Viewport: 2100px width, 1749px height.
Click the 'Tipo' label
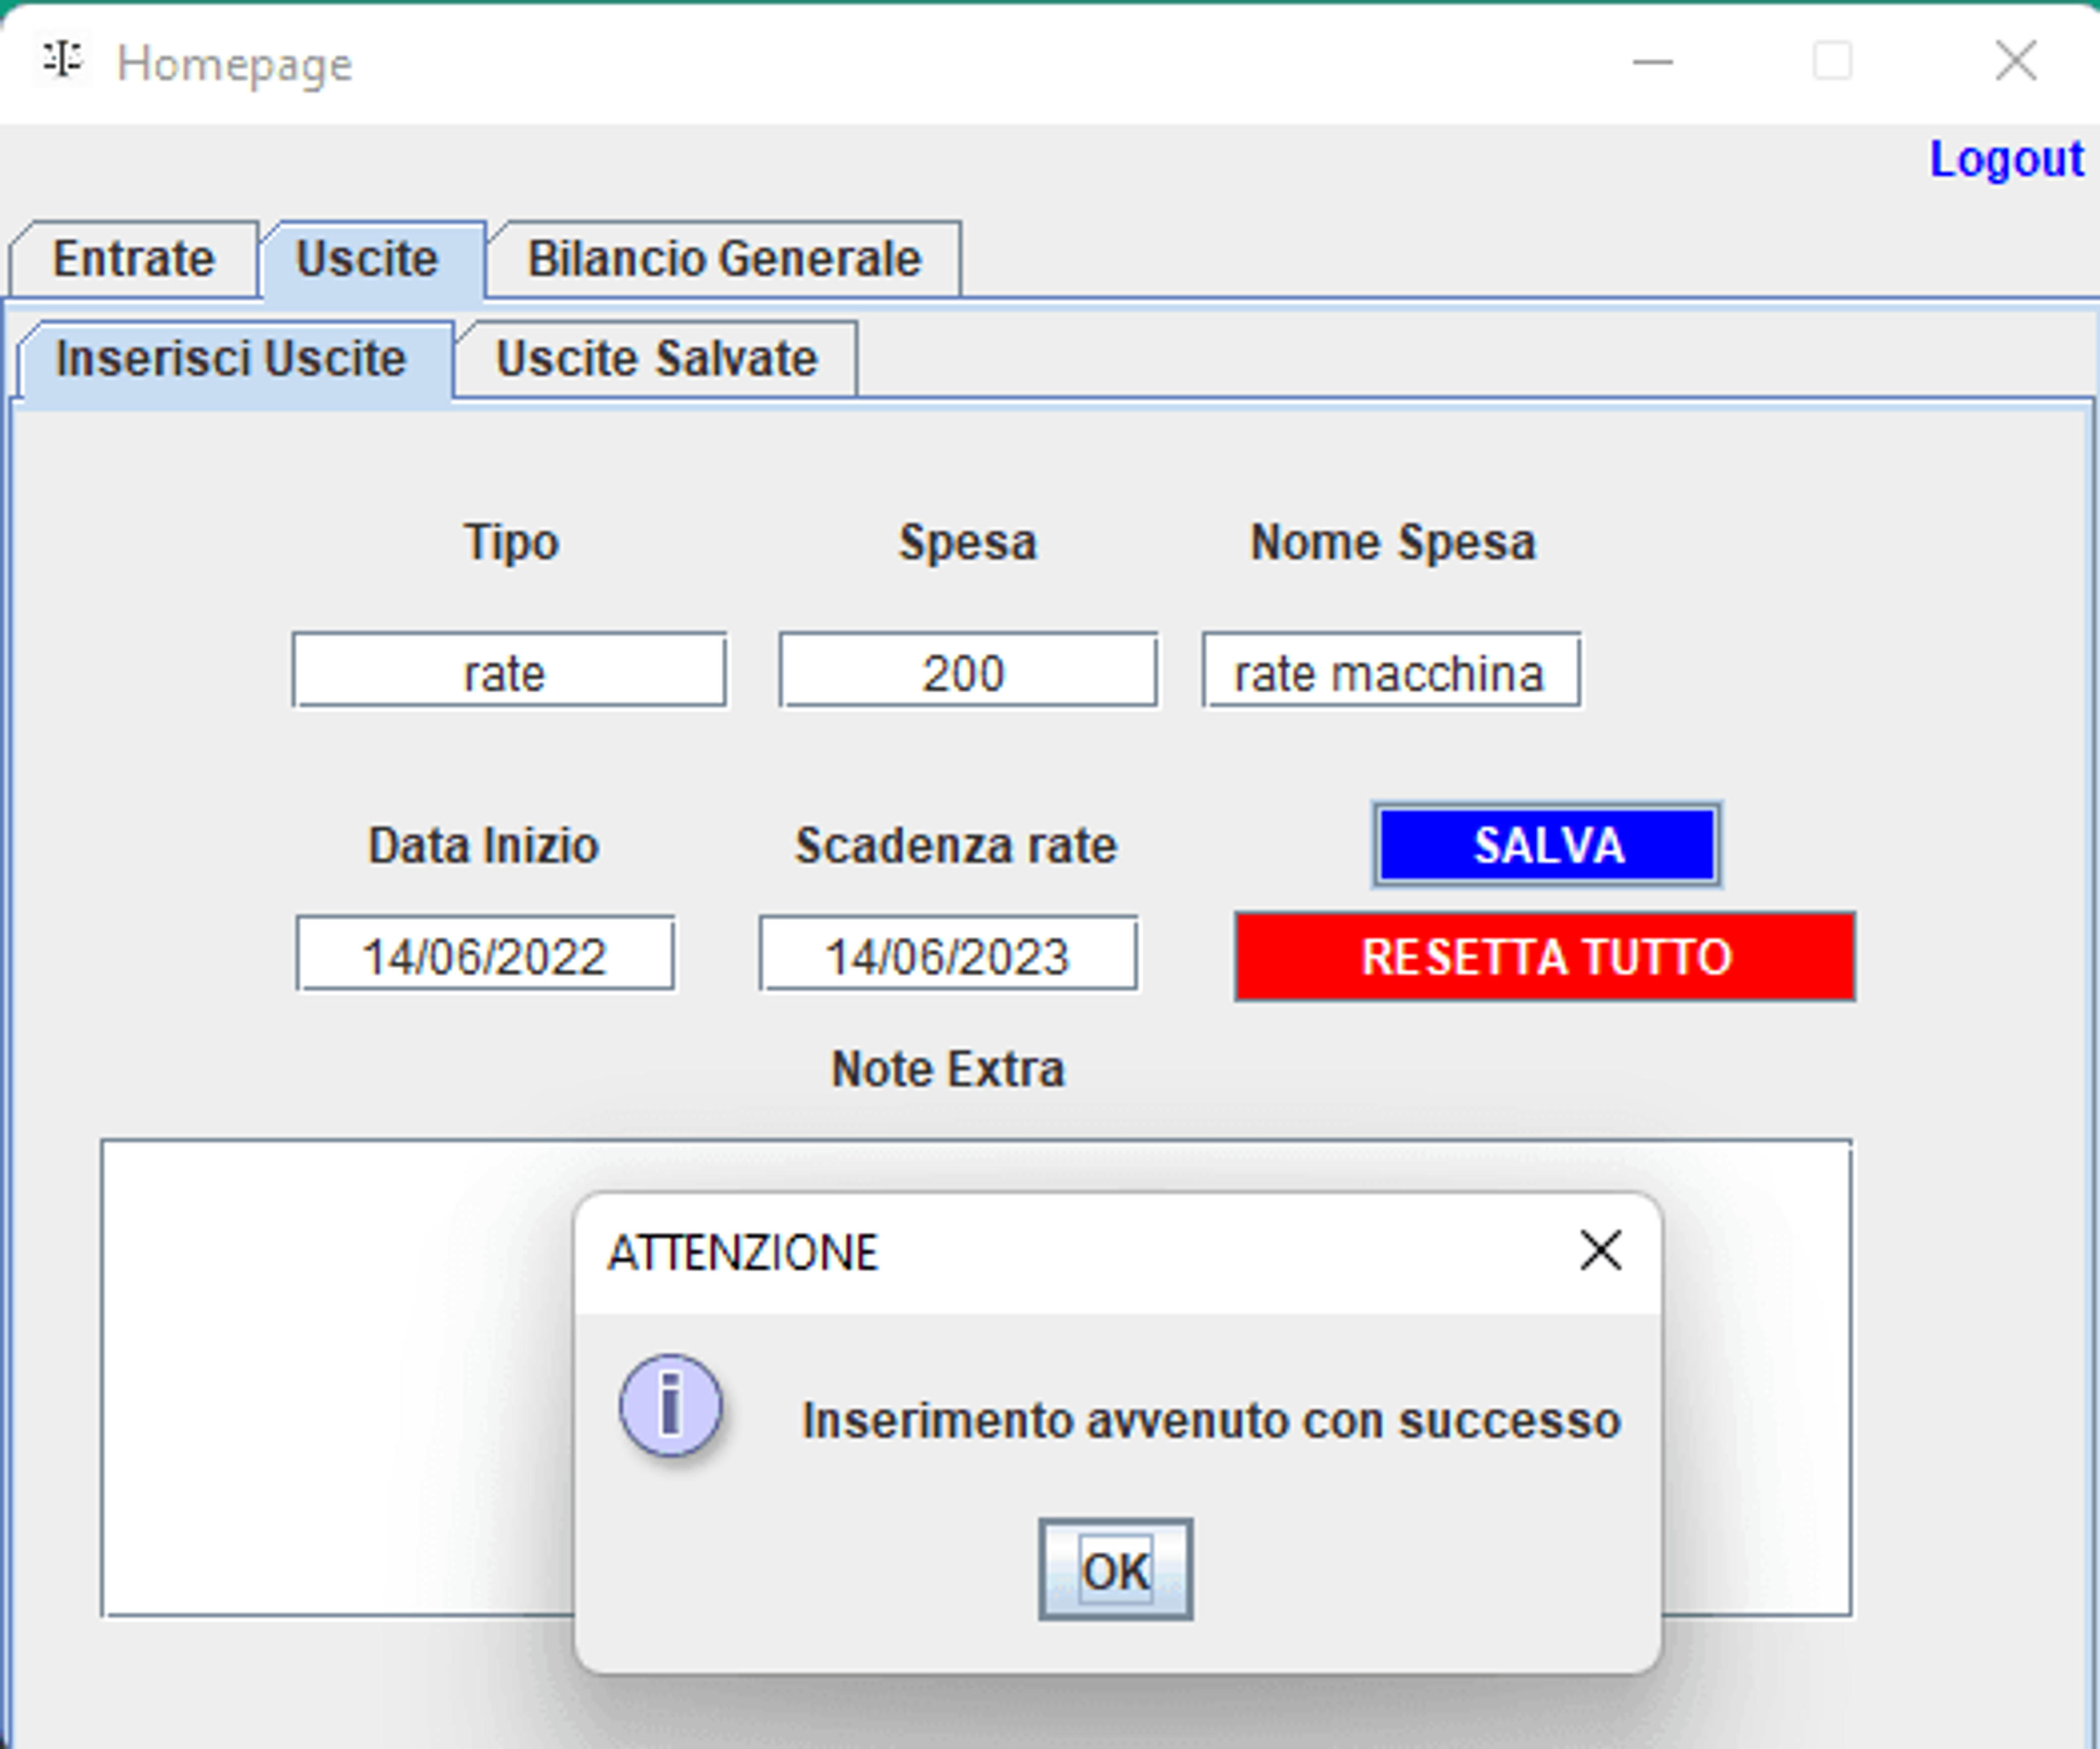click(510, 543)
